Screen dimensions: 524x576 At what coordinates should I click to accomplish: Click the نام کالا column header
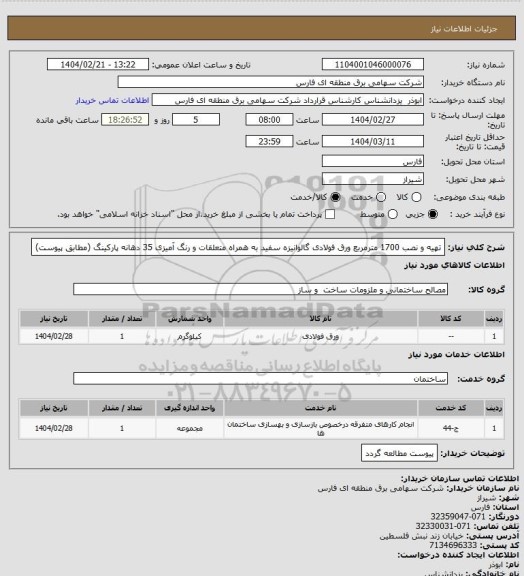pos(320,318)
